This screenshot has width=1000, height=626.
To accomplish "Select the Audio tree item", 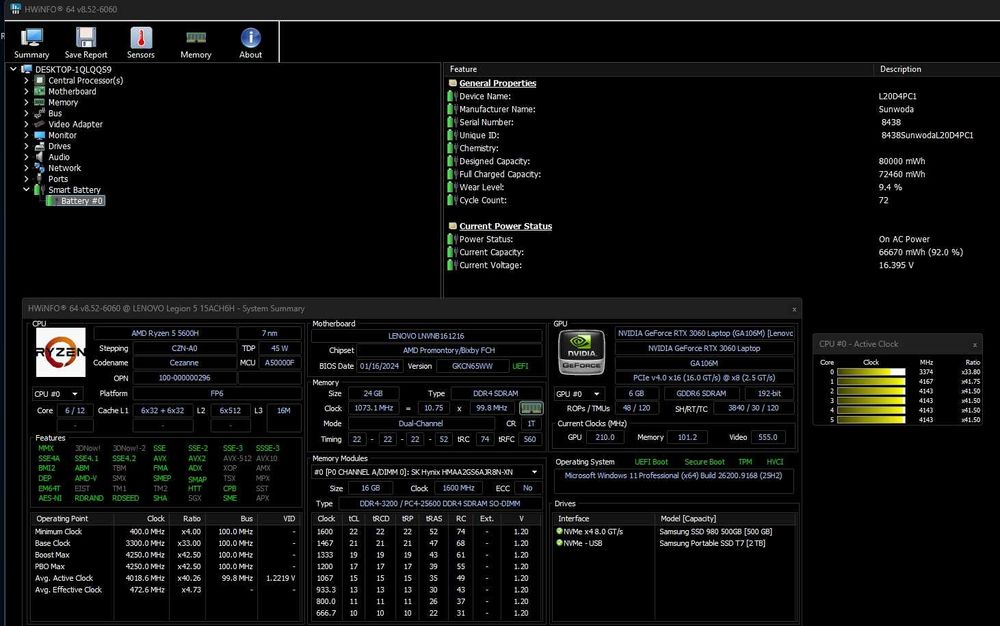I will (59, 157).
